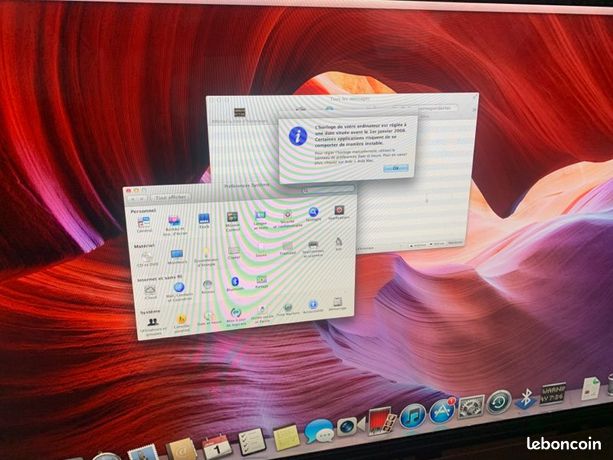Screen dimensions: 613x460
Task: Click OK in the clock warning dialog
Action: point(396,168)
